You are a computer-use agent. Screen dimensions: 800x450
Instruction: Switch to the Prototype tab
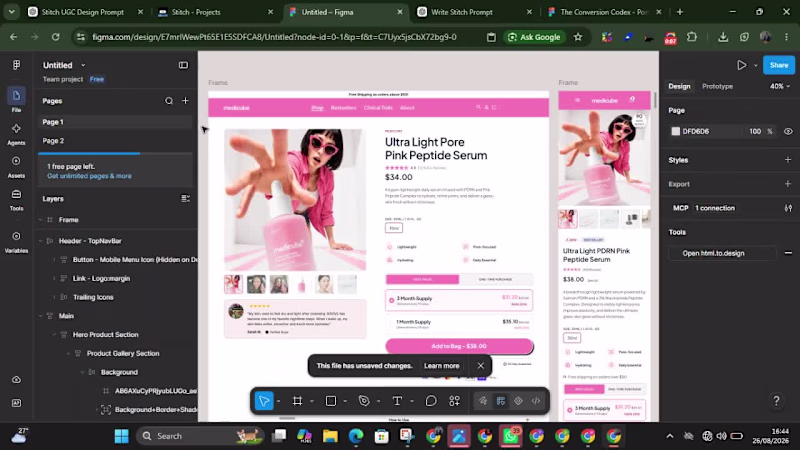[x=717, y=86]
